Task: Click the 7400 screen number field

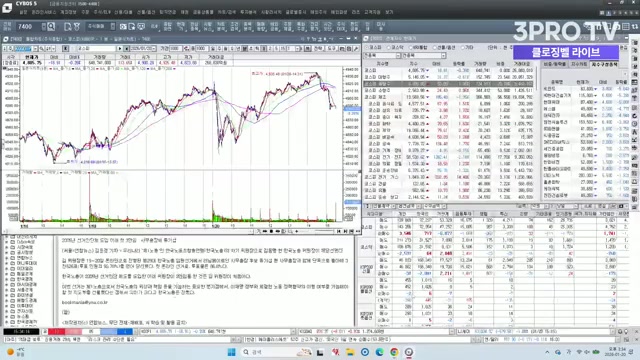Action: tap(29, 27)
